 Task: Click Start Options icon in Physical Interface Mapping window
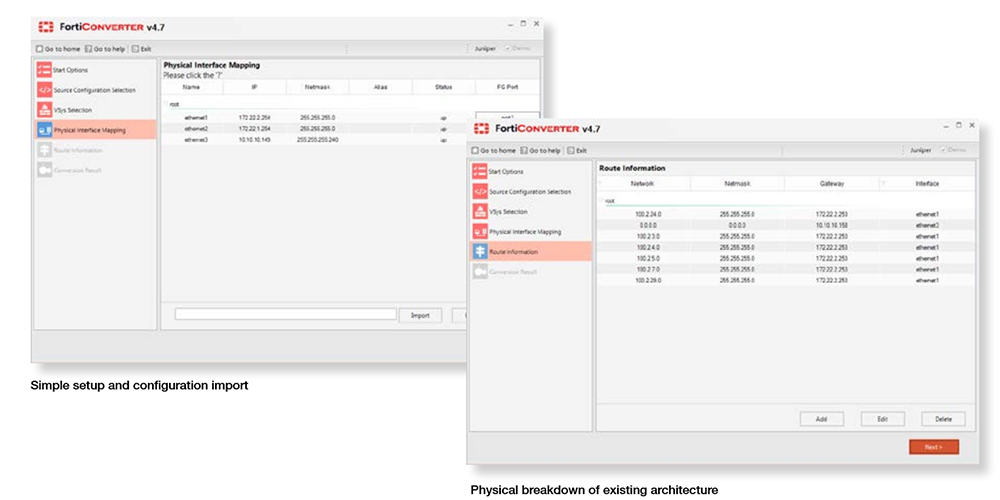[x=44, y=70]
